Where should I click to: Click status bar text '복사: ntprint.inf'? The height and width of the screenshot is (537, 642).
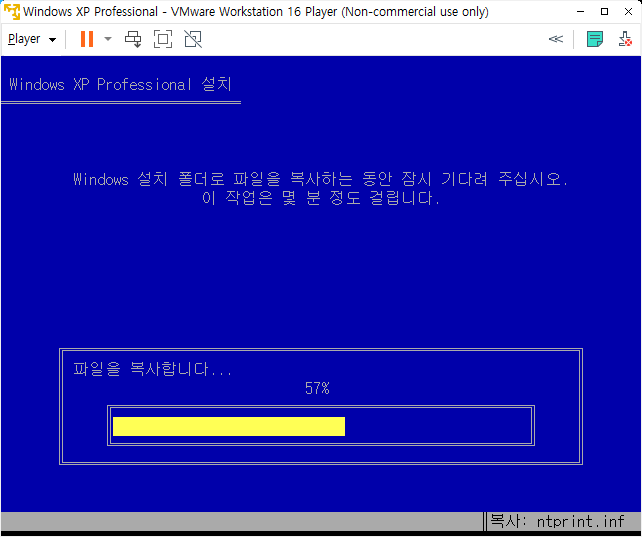[557, 521]
